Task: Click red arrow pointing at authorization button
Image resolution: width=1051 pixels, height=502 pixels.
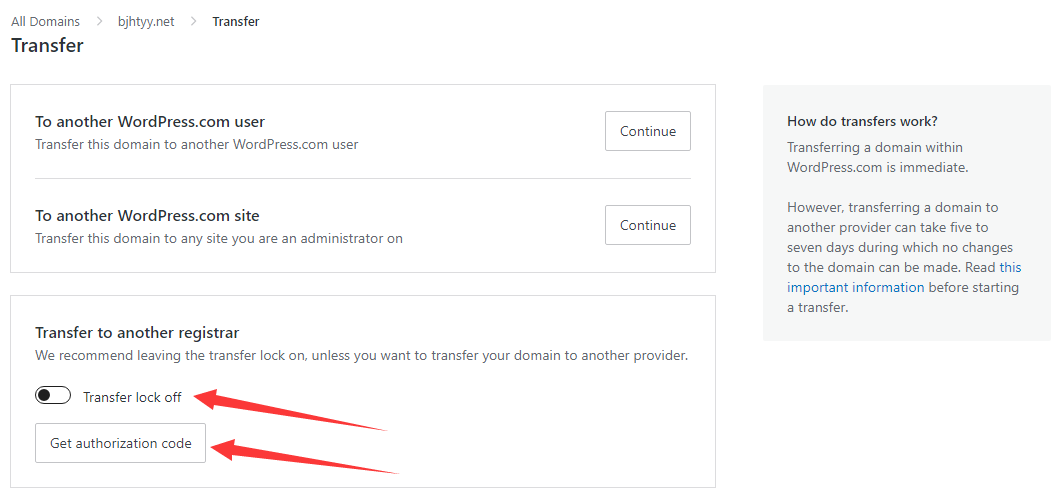Action: [x=310, y=457]
